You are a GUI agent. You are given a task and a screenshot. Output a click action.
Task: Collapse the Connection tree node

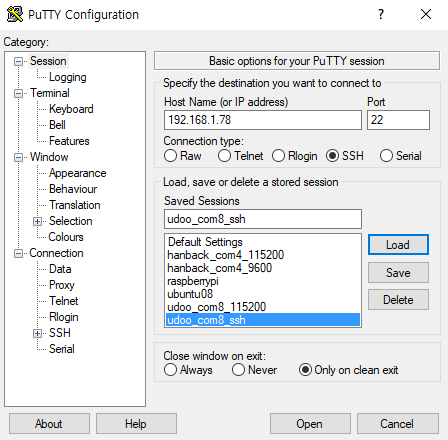pyautogui.click(x=19, y=253)
